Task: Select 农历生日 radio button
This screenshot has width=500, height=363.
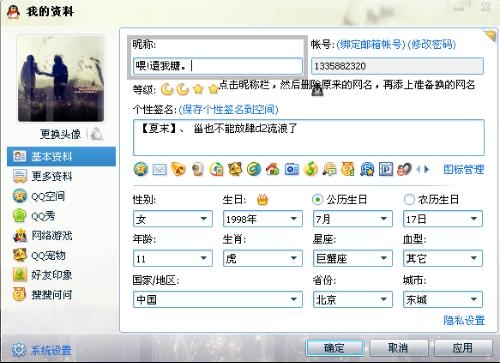Action: pyautogui.click(x=409, y=199)
